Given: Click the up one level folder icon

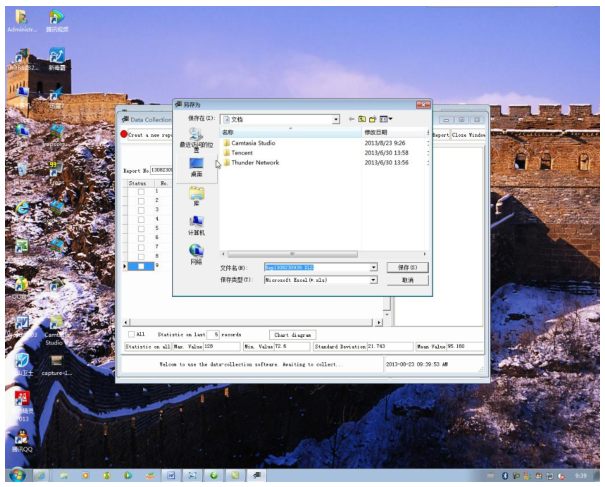Looking at the screenshot, I should [361, 119].
